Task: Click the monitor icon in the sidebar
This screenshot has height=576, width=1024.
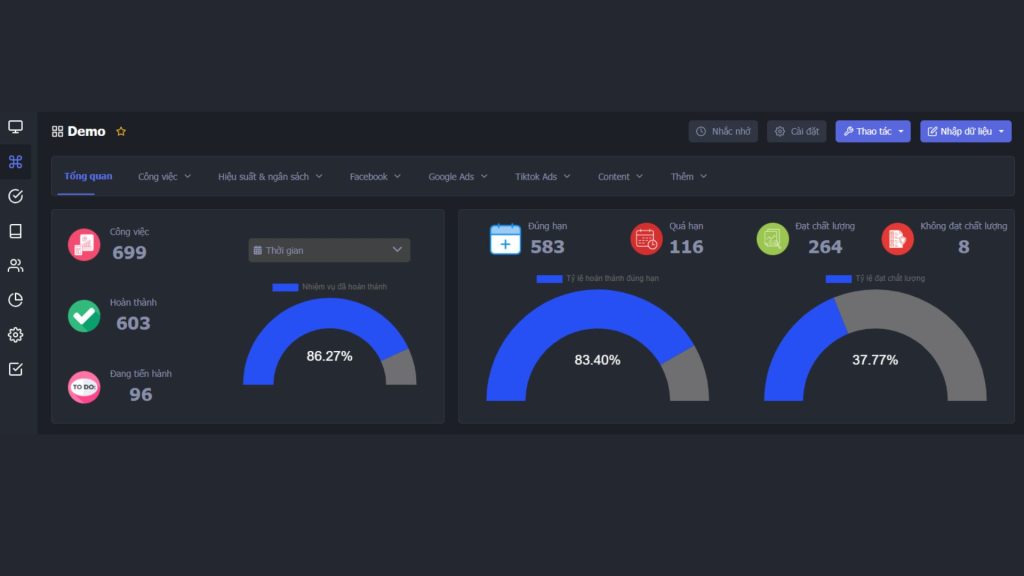Action: click(x=15, y=127)
